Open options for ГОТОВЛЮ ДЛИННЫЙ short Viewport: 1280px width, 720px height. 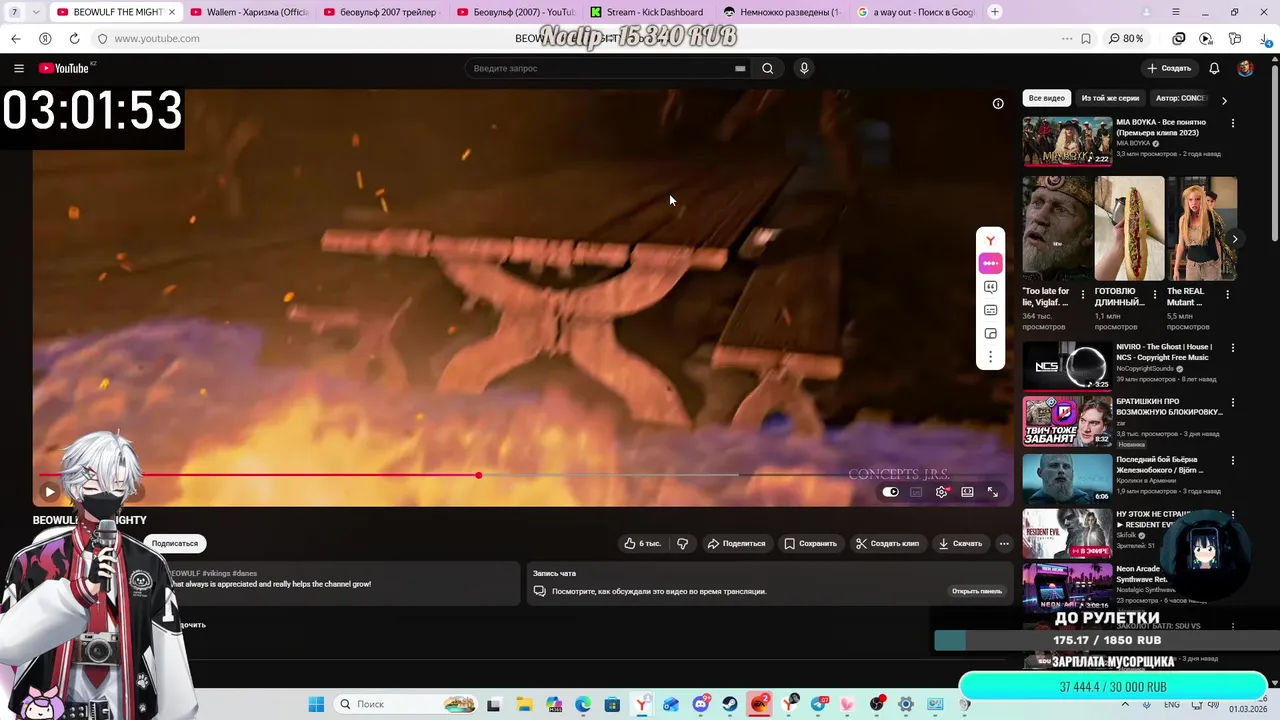pos(1155,295)
